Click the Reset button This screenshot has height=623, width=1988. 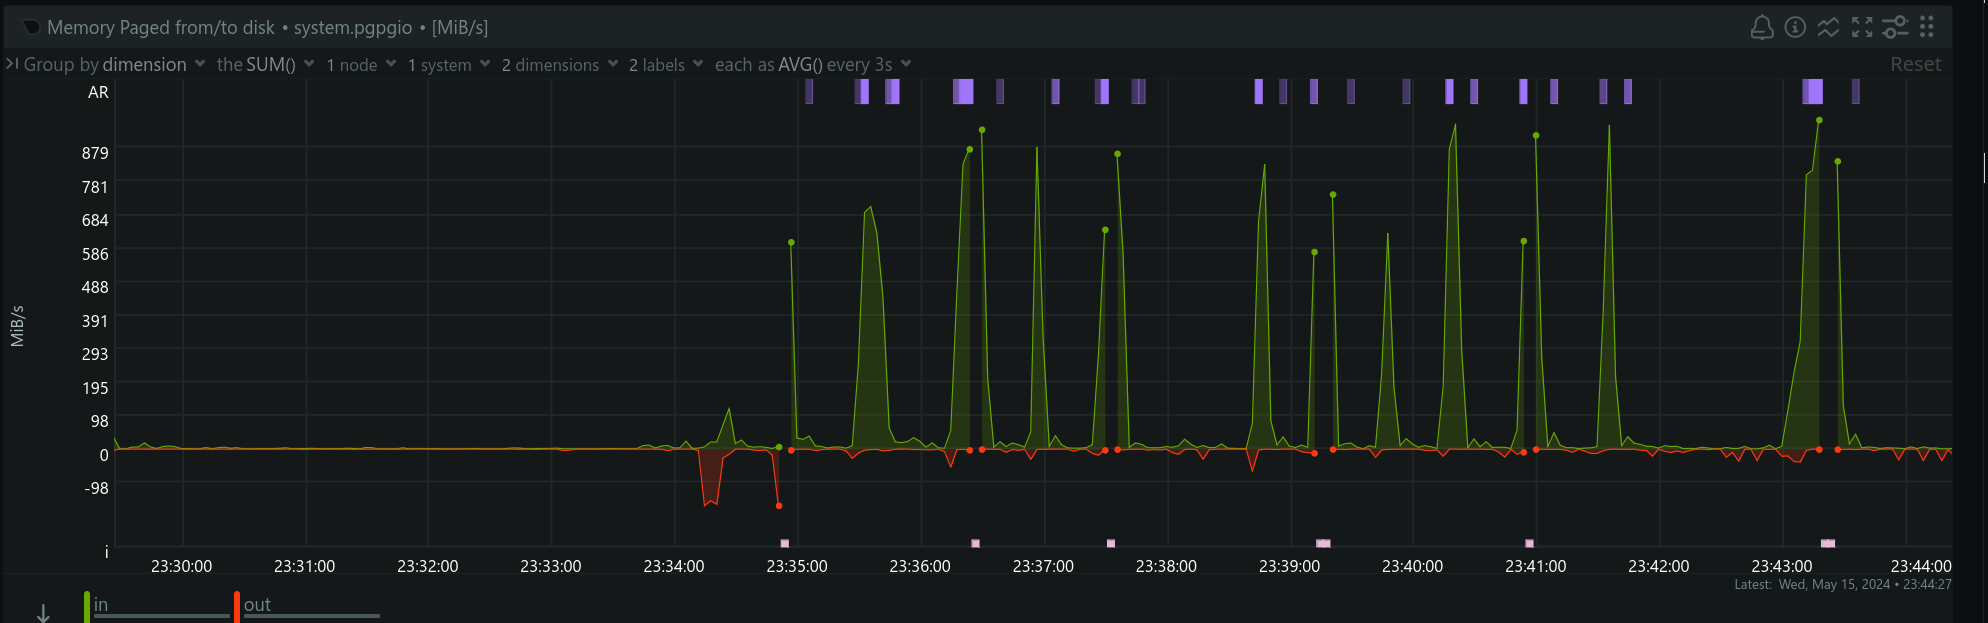1915,65
